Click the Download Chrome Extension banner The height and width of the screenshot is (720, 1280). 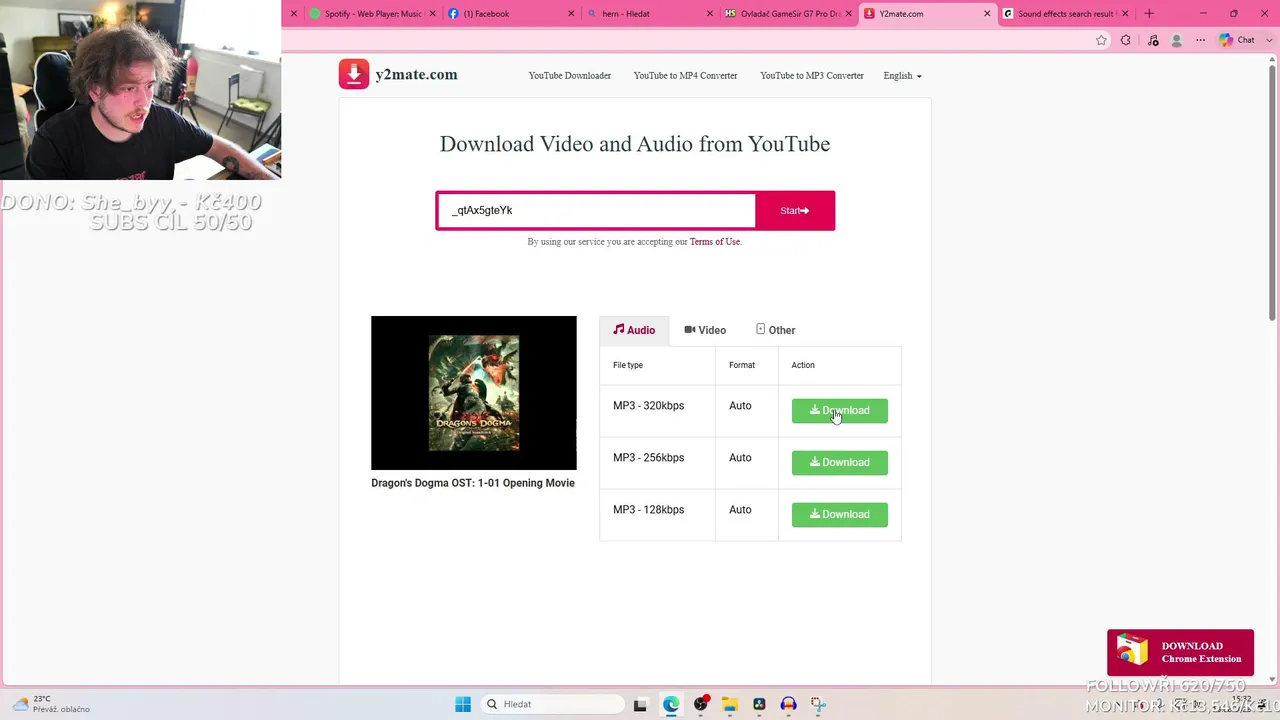1180,652
